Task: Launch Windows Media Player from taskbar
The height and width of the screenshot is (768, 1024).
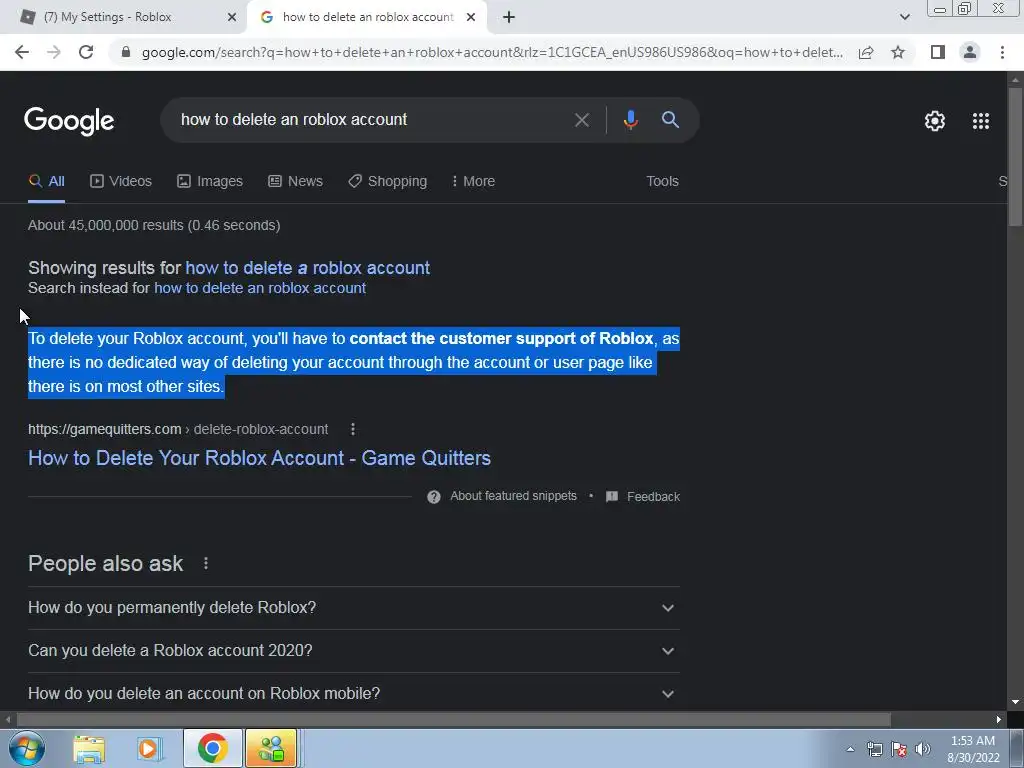Action: pos(150,748)
